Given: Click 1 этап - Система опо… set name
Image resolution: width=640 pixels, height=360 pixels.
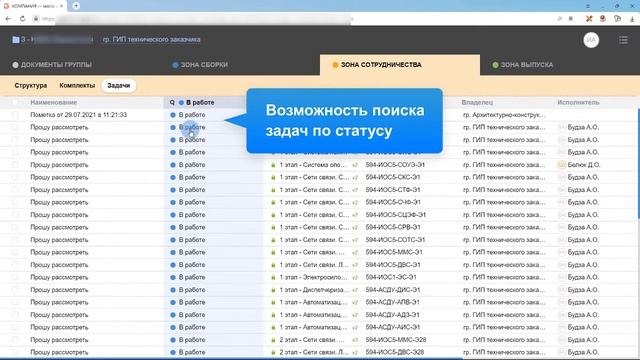Looking at the screenshot, I should point(313,165).
